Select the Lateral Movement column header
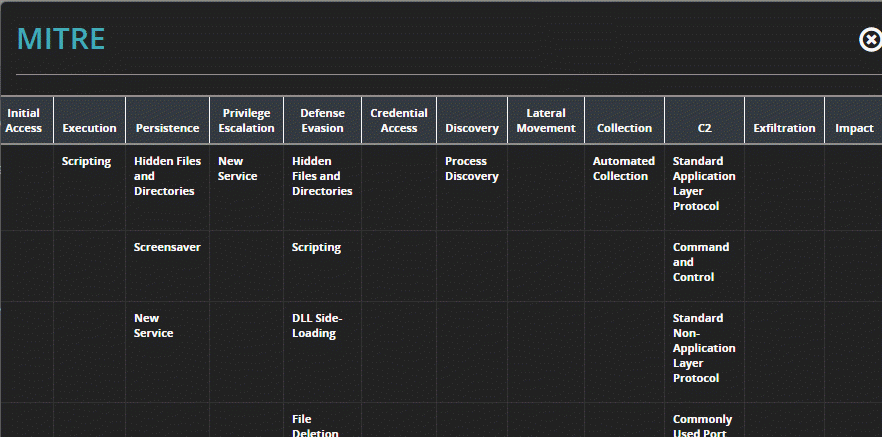The image size is (882, 437). click(x=546, y=120)
